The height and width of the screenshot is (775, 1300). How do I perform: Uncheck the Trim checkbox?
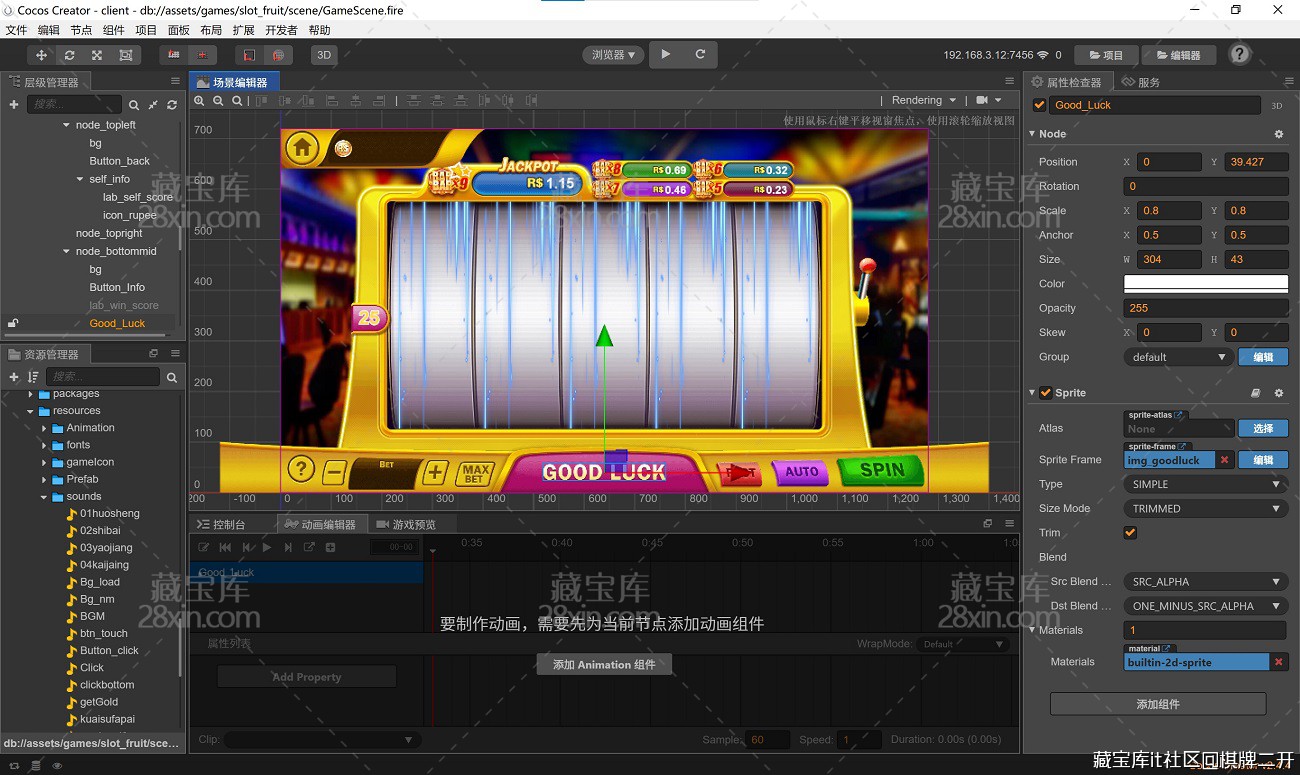click(1130, 533)
